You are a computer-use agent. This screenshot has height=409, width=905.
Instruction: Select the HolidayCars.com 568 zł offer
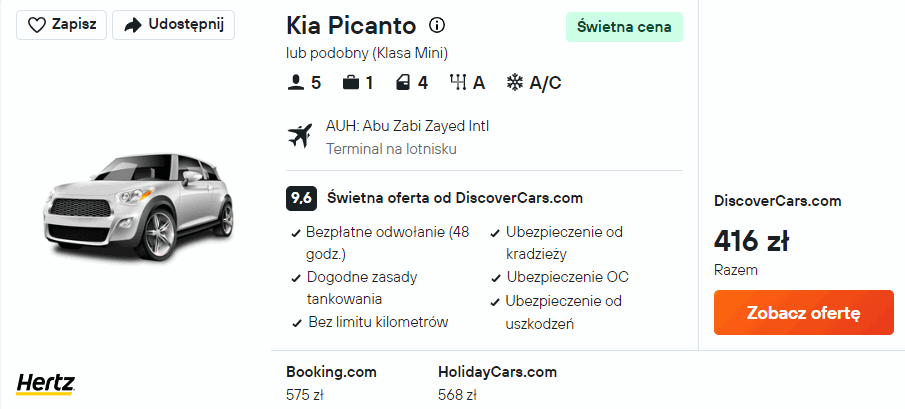pyautogui.click(x=497, y=382)
